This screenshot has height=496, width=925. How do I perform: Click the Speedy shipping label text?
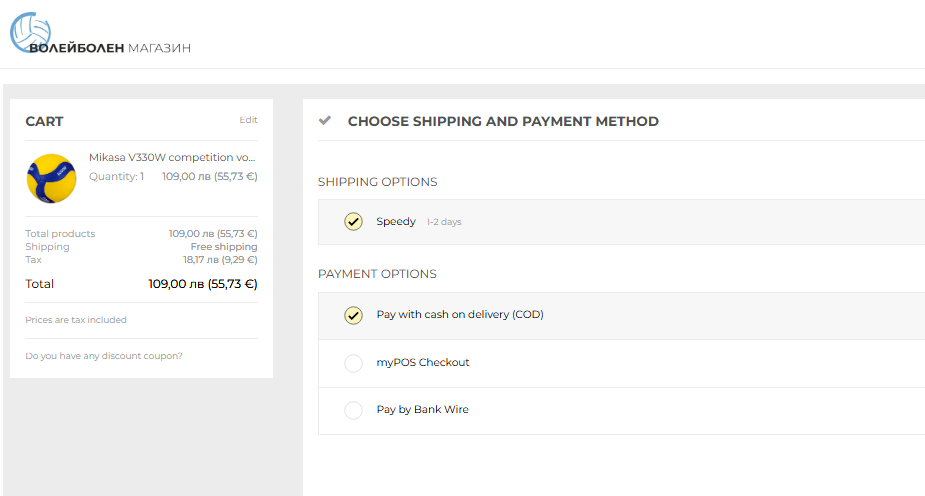[x=396, y=221]
